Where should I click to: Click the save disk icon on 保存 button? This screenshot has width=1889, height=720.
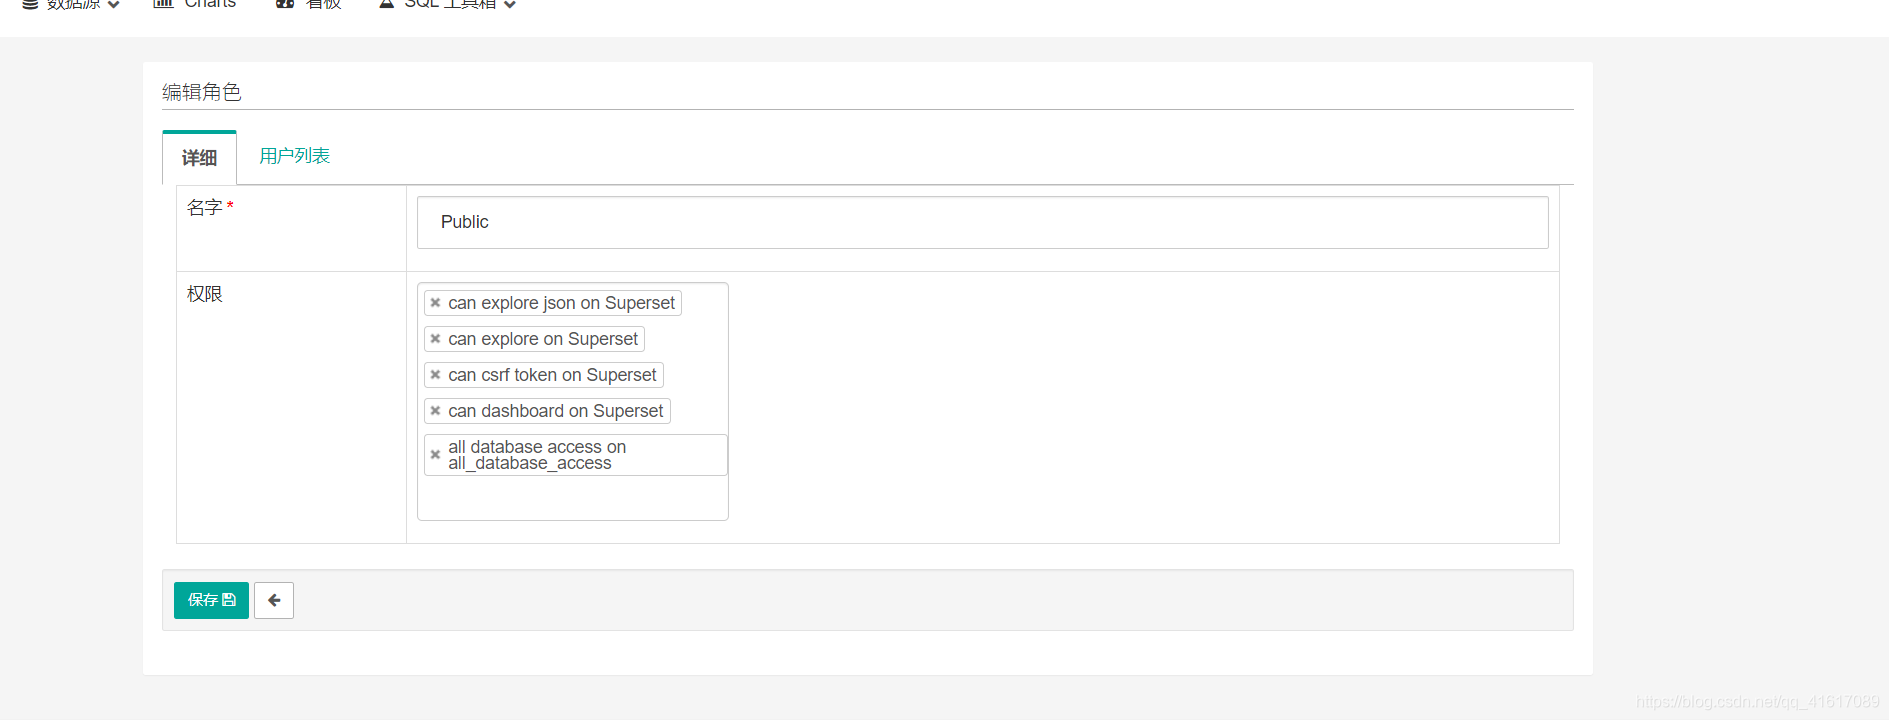pos(228,600)
